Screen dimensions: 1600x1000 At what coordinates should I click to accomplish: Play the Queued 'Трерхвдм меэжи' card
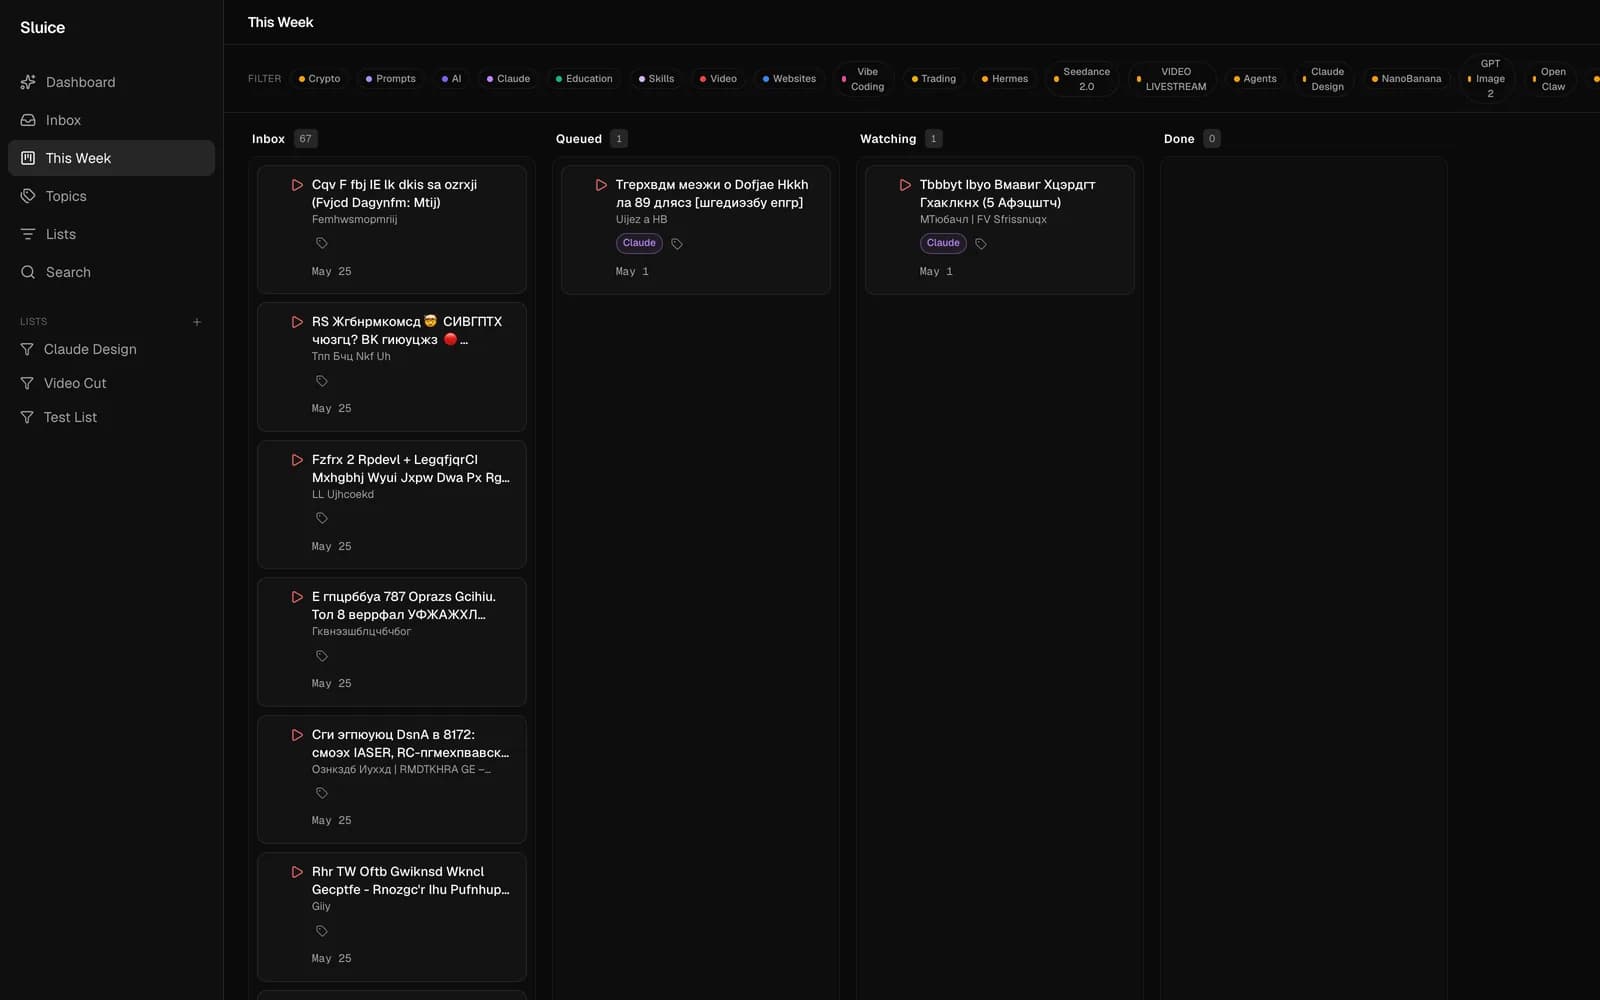[601, 185]
